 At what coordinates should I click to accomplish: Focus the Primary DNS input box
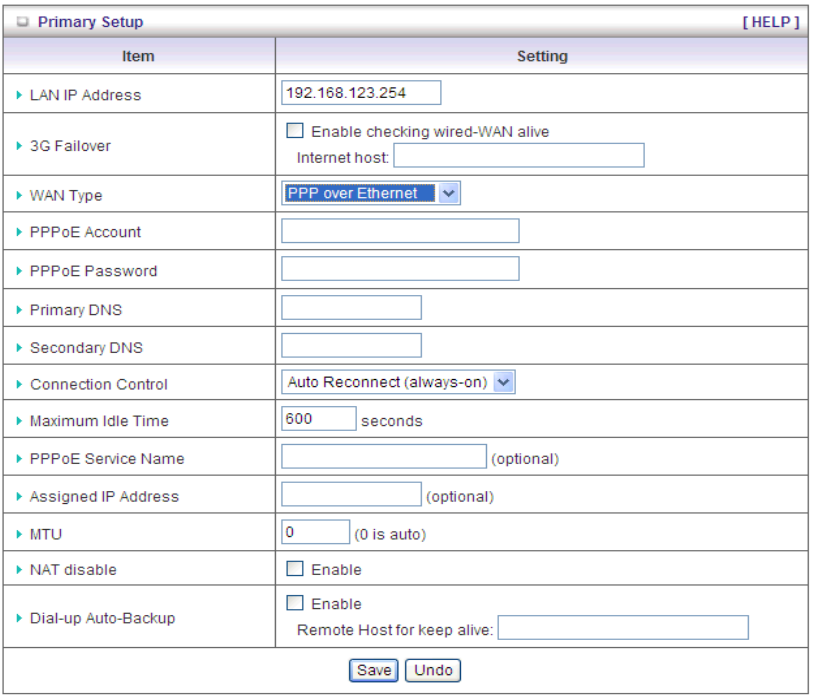pos(351,308)
